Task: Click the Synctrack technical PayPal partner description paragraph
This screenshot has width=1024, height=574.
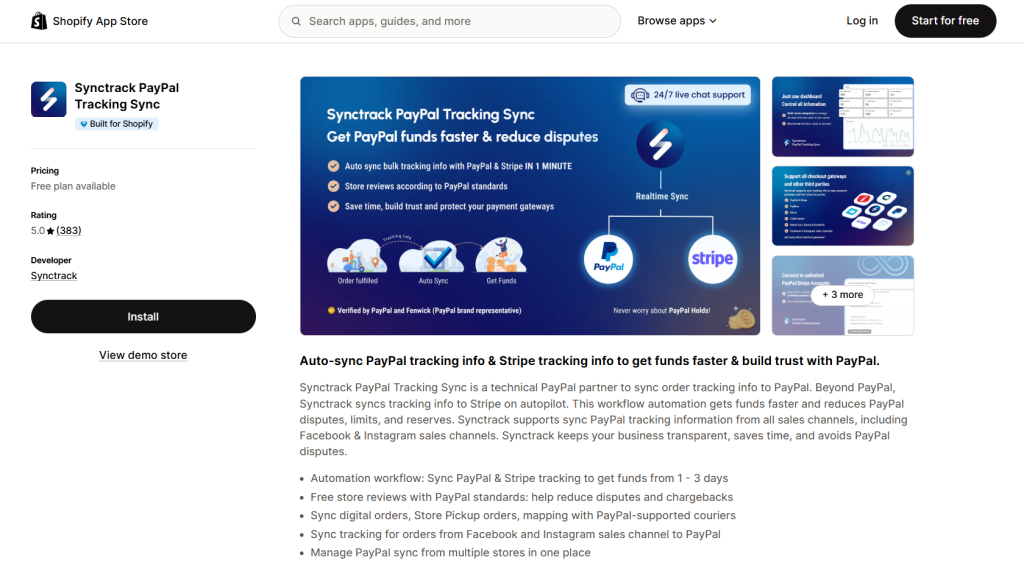Action: click(603, 420)
